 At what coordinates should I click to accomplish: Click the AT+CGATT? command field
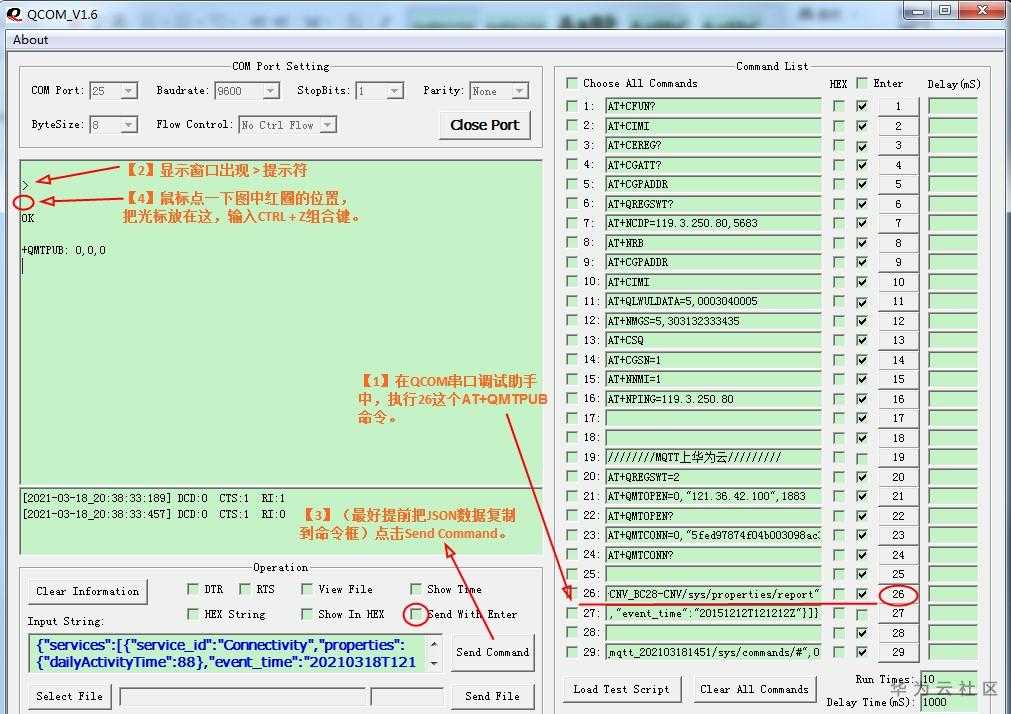tap(713, 164)
